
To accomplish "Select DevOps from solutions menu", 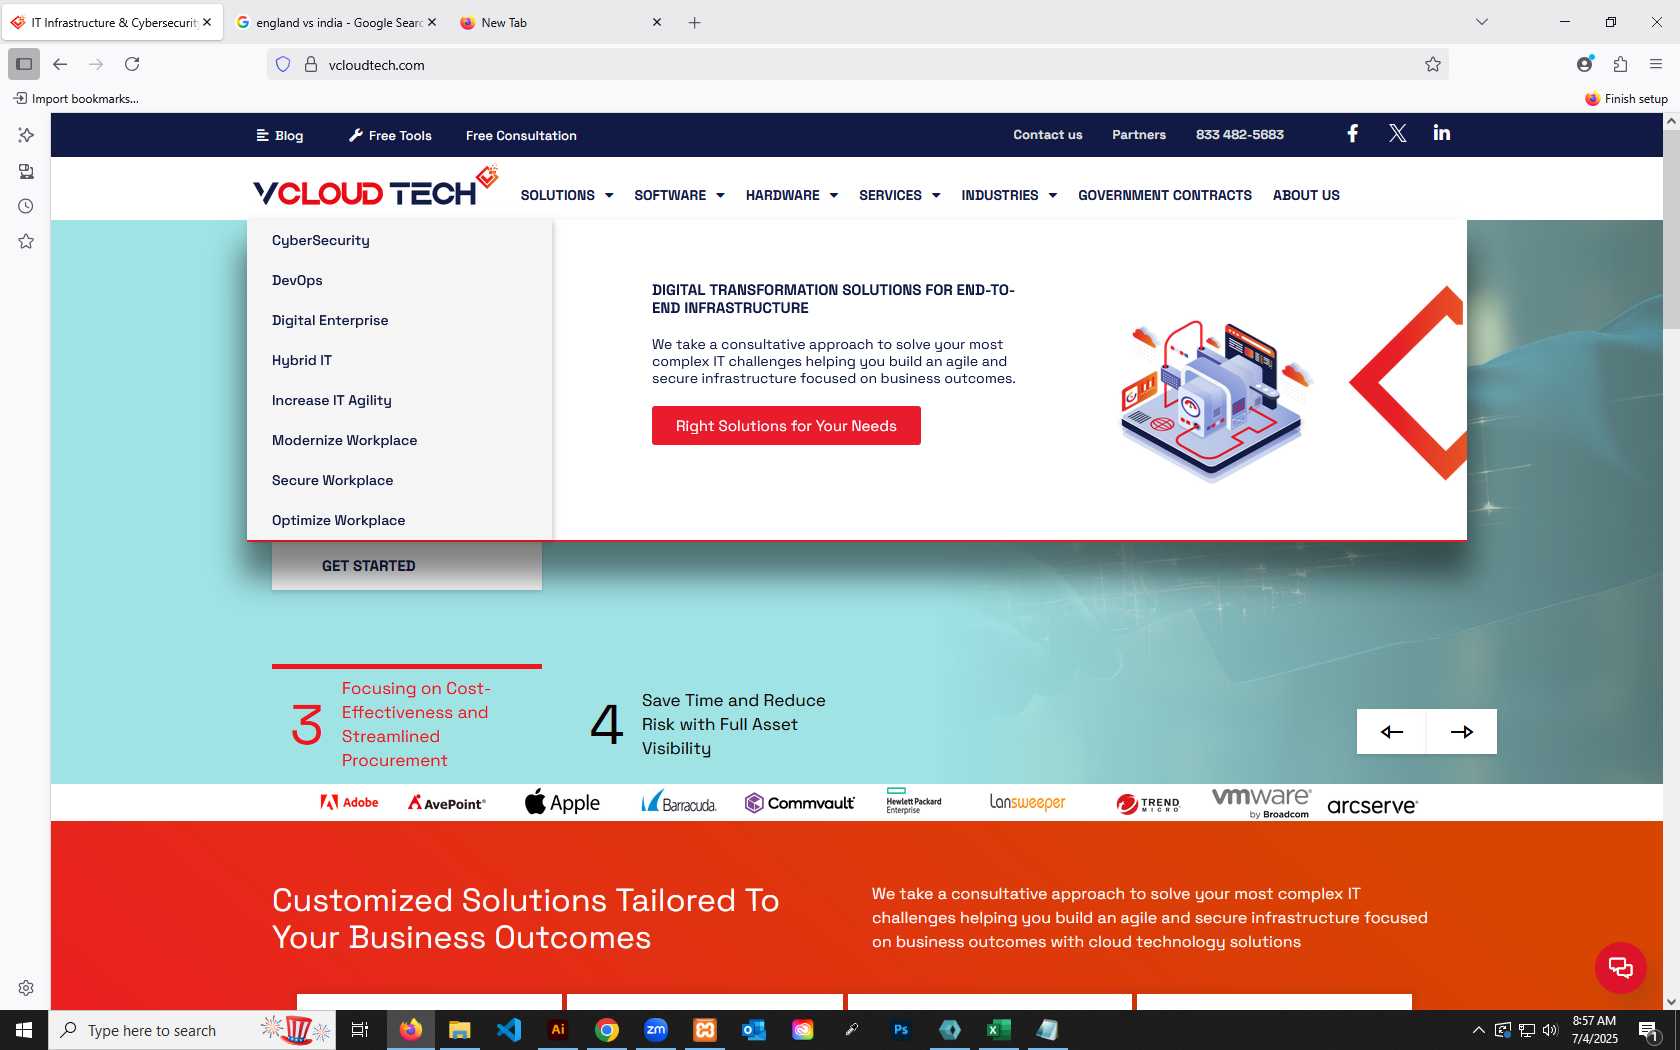I will click(297, 280).
